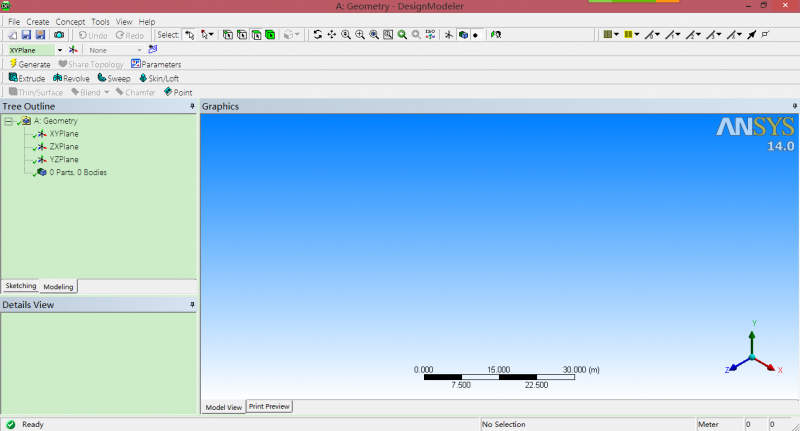Click the Save project icon

tap(26, 35)
